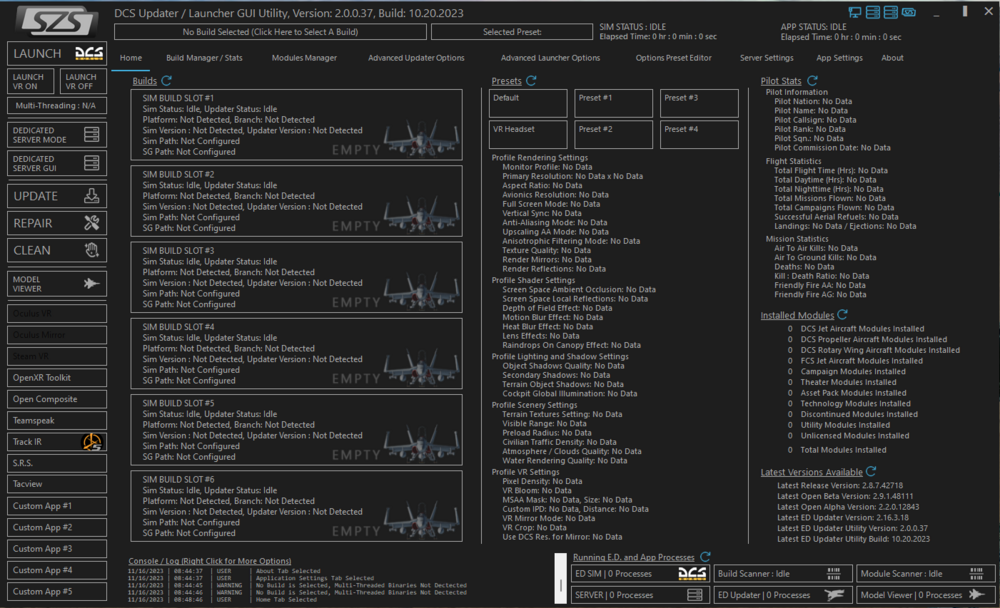
Task: Run UPDATE on the sim
Action: click(57, 196)
